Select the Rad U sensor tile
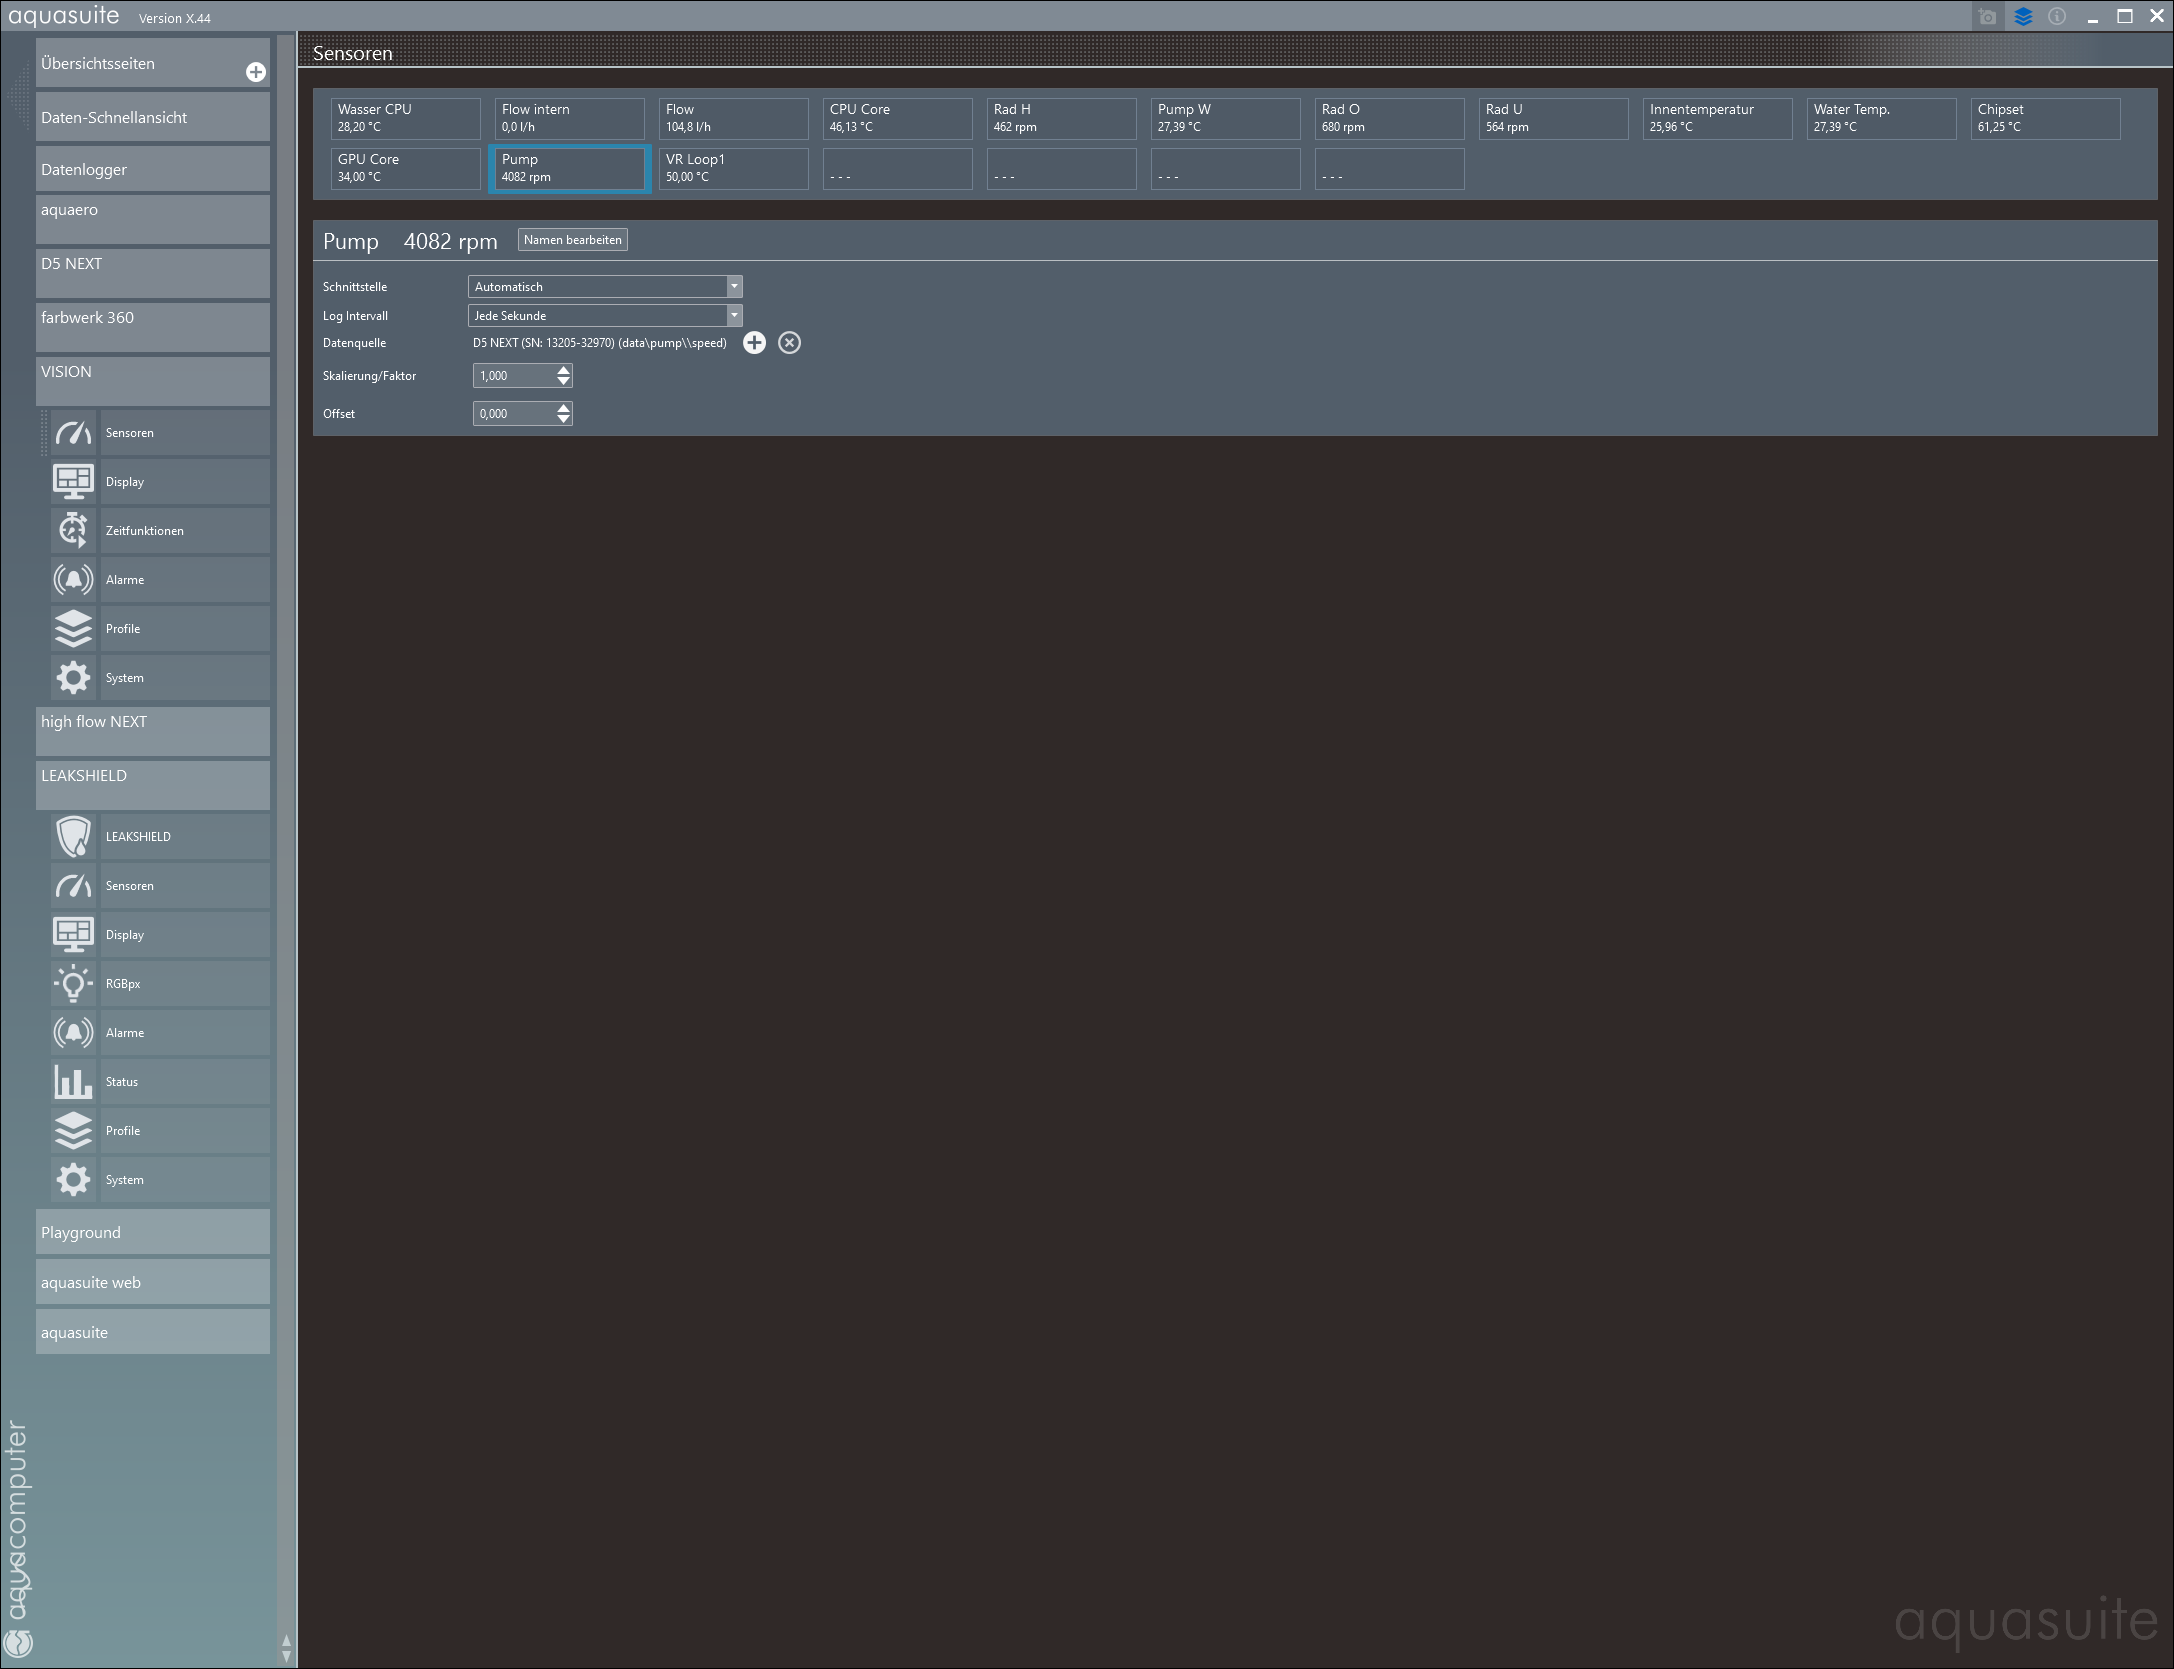2174x1669 pixels. (x=1554, y=118)
